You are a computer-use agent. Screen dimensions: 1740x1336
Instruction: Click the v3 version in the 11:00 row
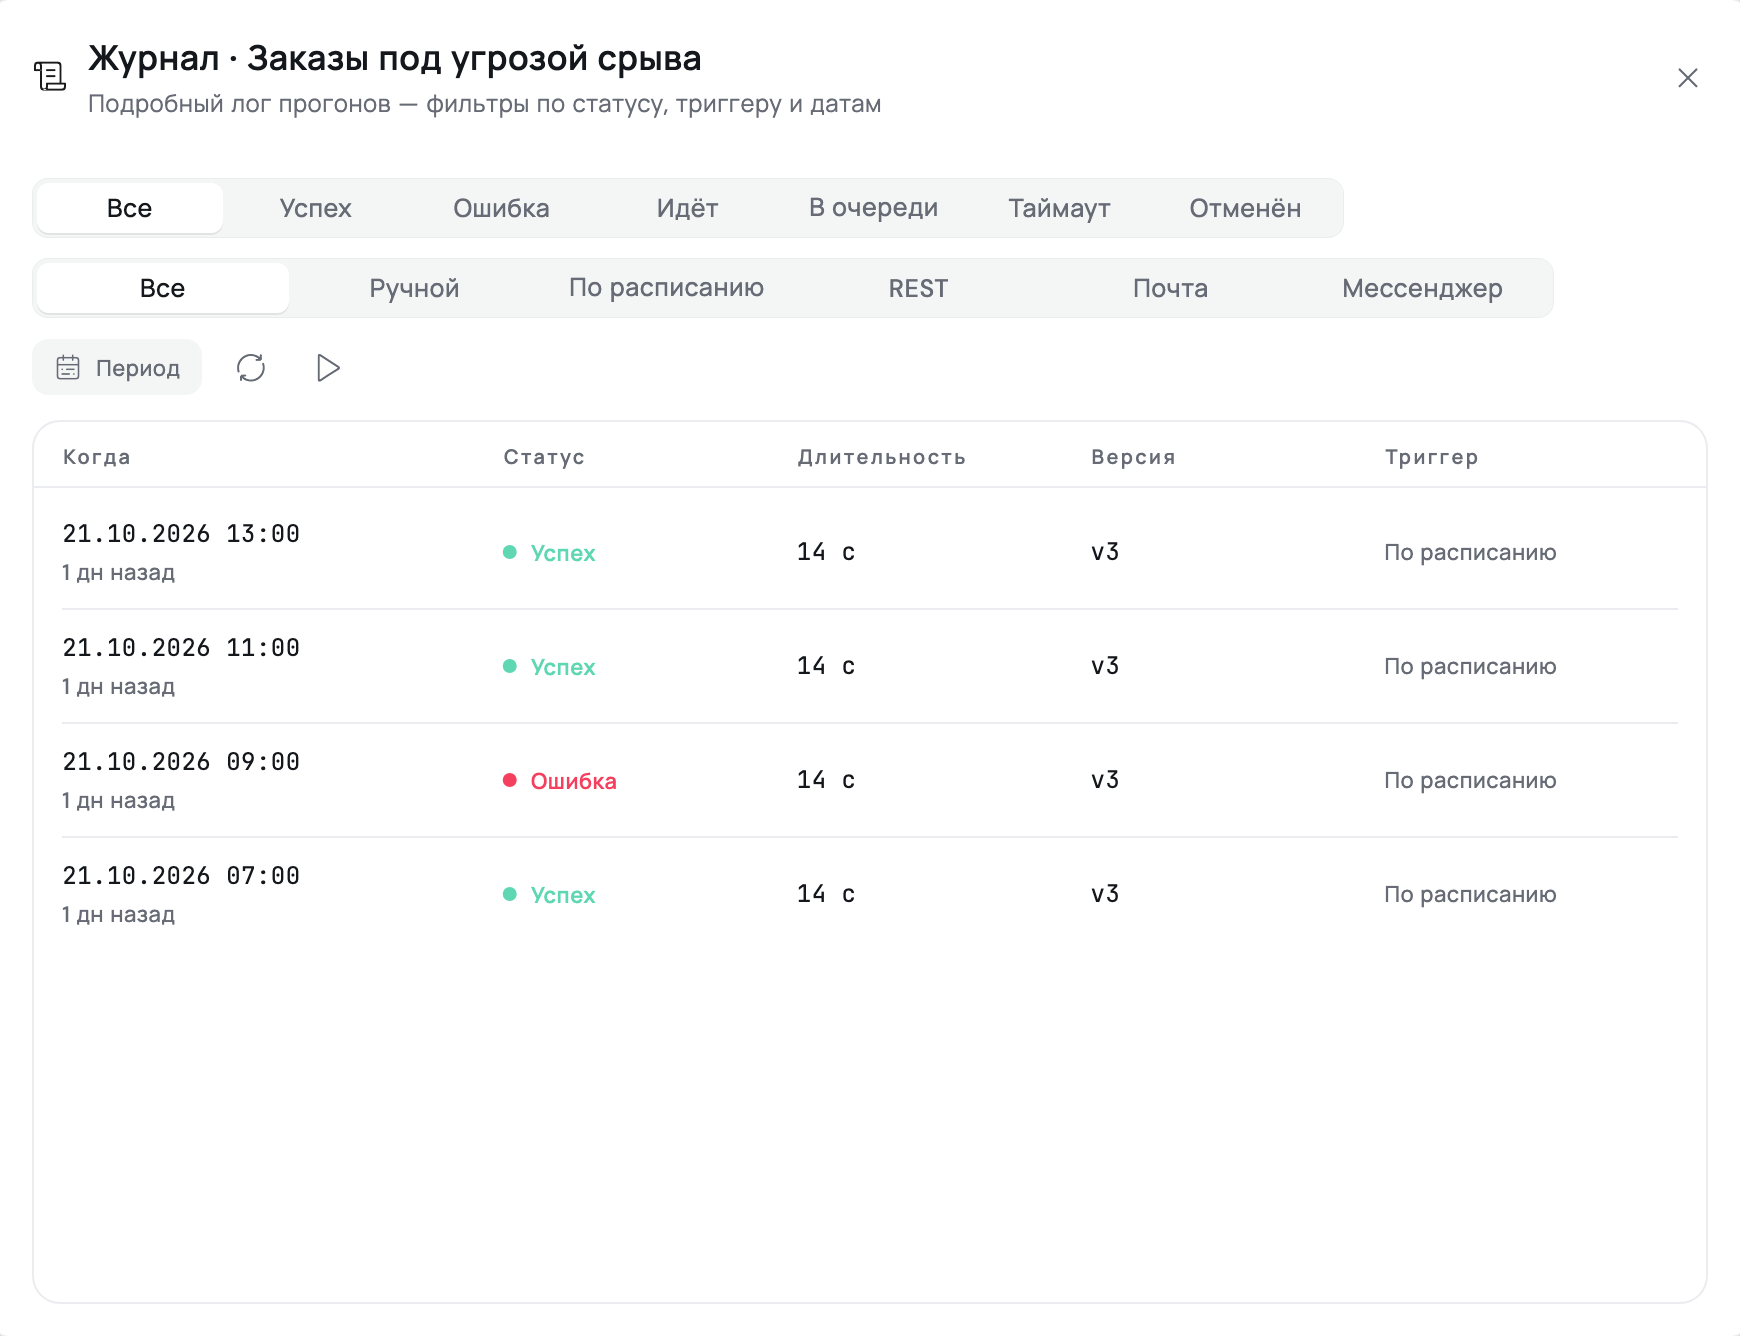(1105, 666)
